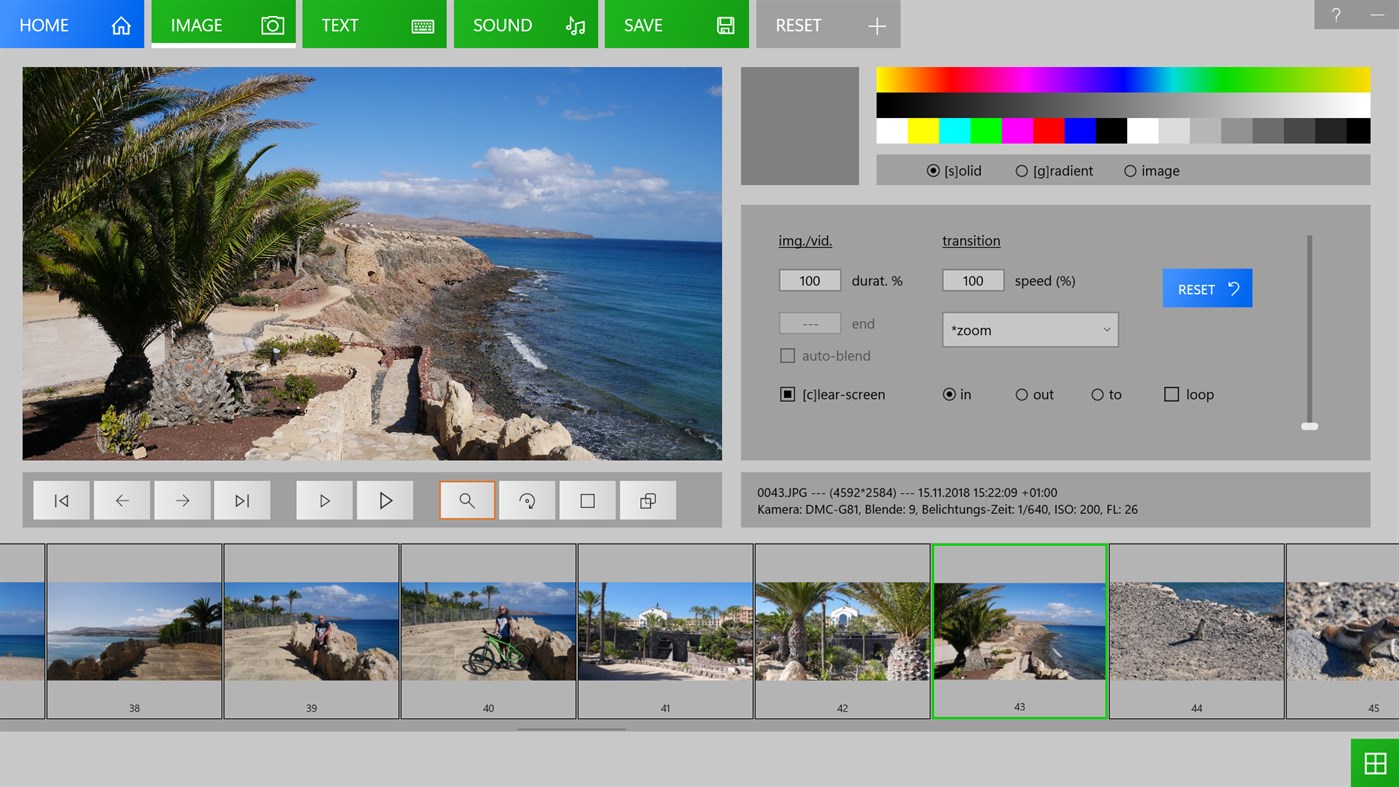Jump to the first image with the skip-back icon

[x=61, y=500]
